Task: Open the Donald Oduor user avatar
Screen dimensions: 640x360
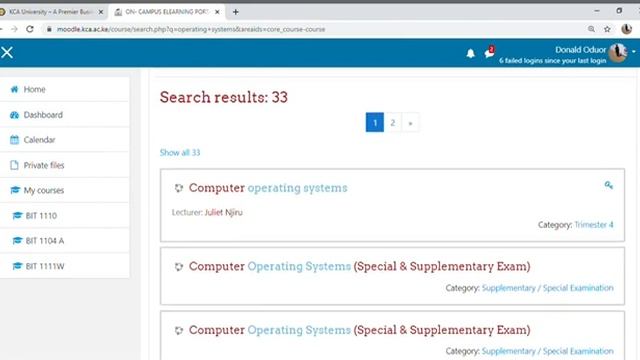Action: pos(618,53)
